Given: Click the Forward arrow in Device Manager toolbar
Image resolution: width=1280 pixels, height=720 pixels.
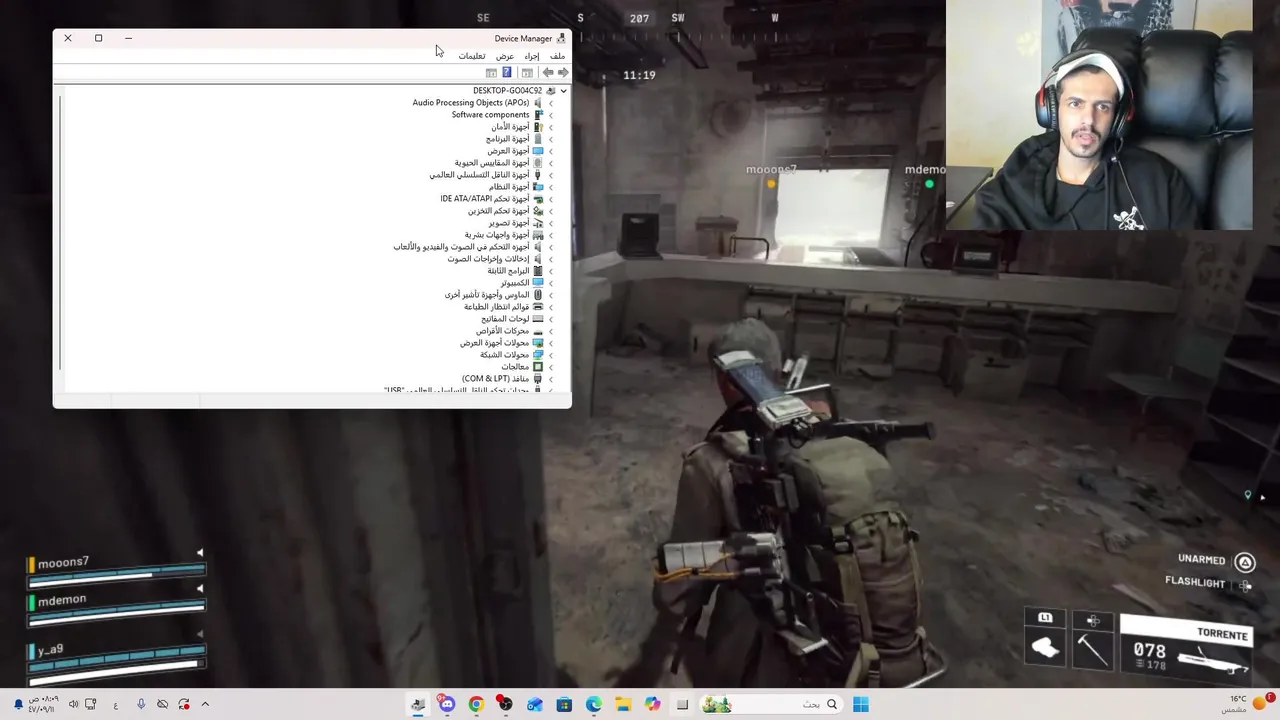Looking at the screenshot, I should 563,73.
